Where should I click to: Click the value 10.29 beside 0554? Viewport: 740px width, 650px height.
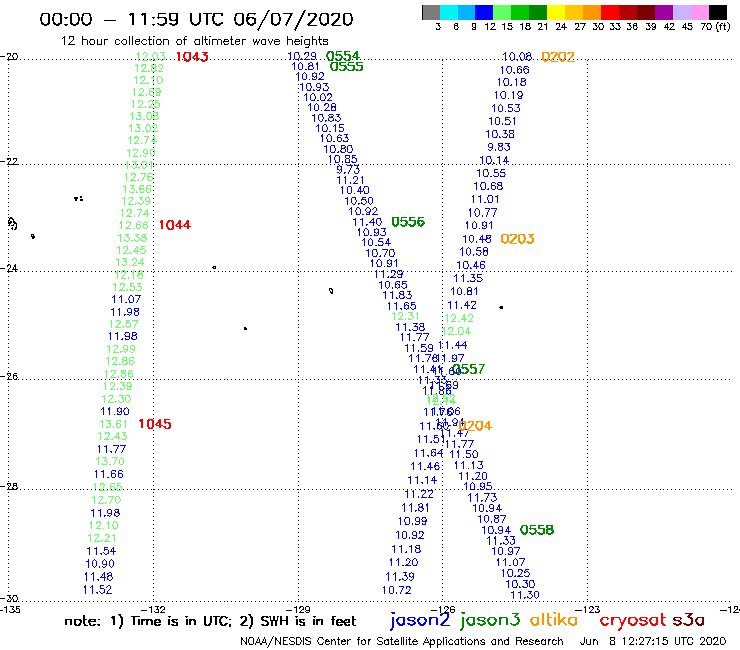[302, 56]
